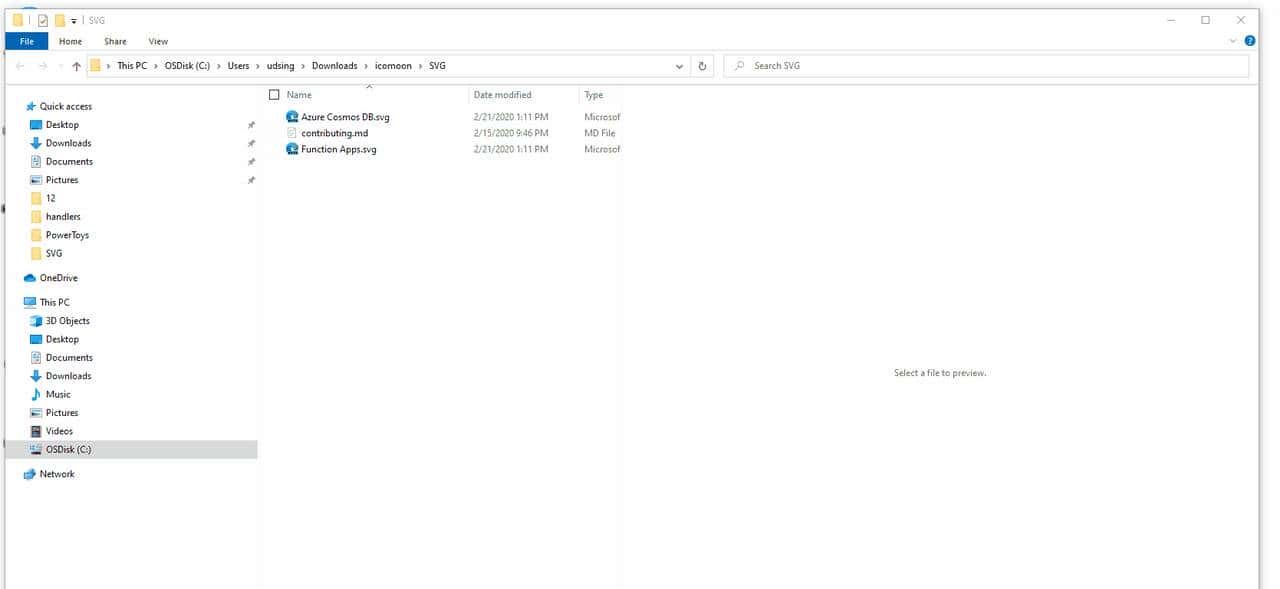
Task: Expand the address bar history dropdown
Action: 679,65
